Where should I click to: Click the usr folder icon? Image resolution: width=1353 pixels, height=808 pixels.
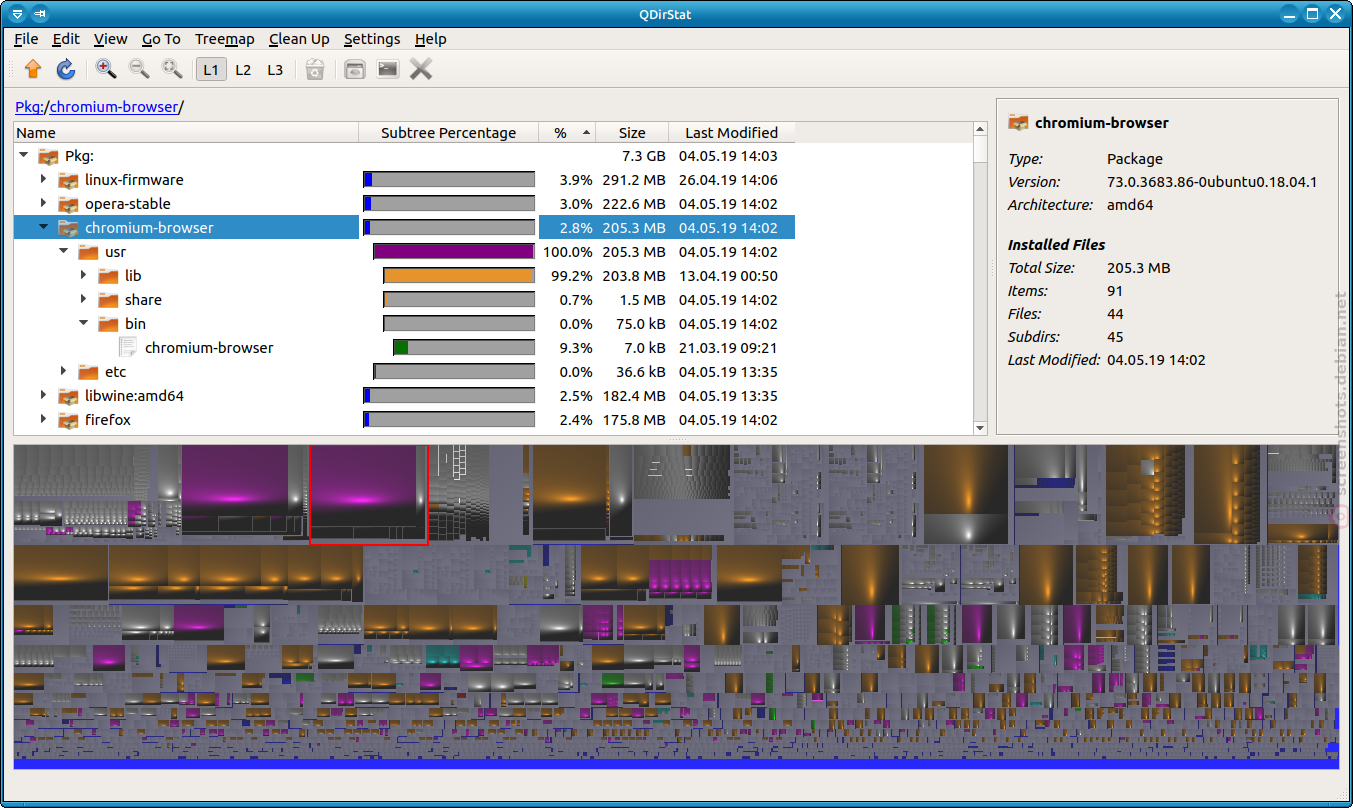click(x=88, y=252)
